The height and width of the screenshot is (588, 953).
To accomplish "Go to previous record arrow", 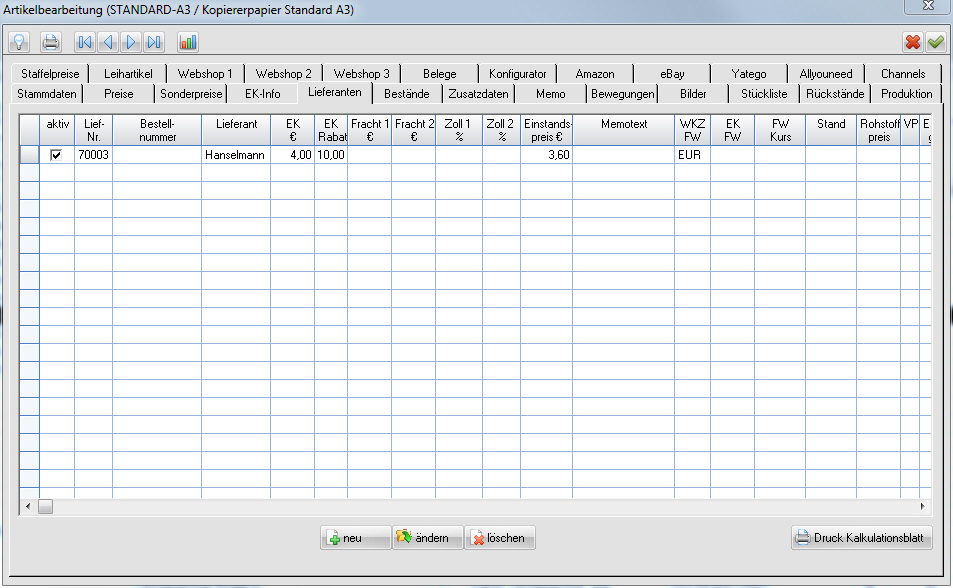I will click(x=108, y=42).
